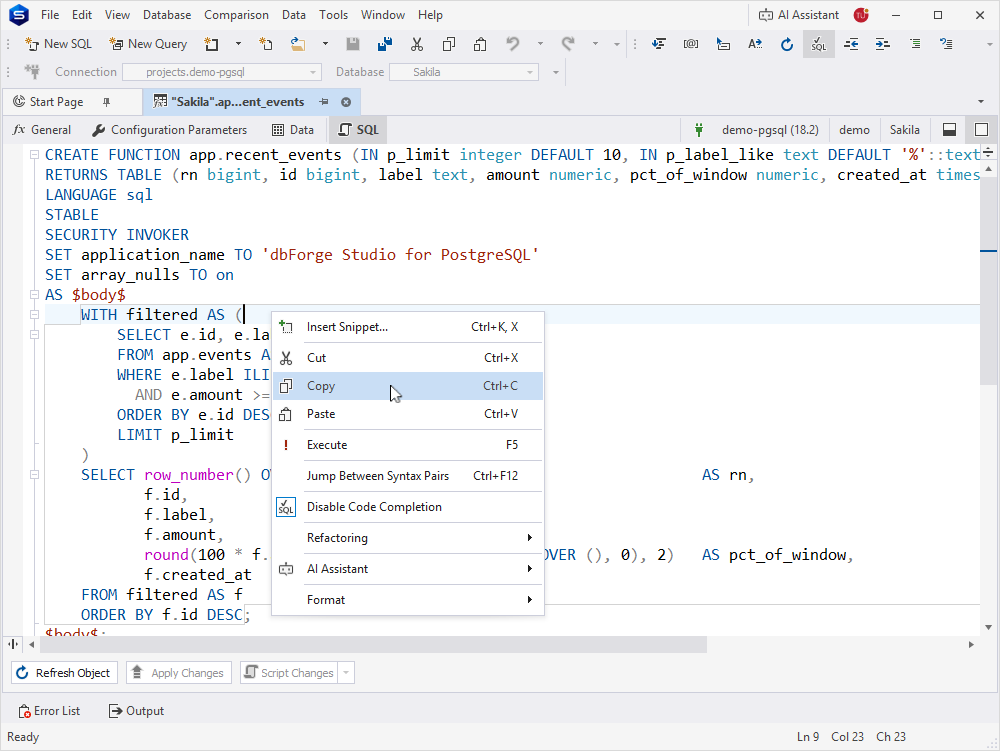
Task: Open the Output panel
Action: coord(136,711)
